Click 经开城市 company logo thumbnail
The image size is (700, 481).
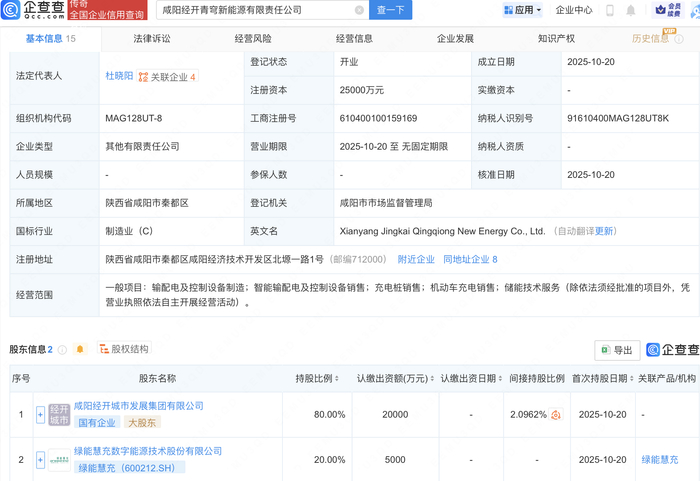59,415
